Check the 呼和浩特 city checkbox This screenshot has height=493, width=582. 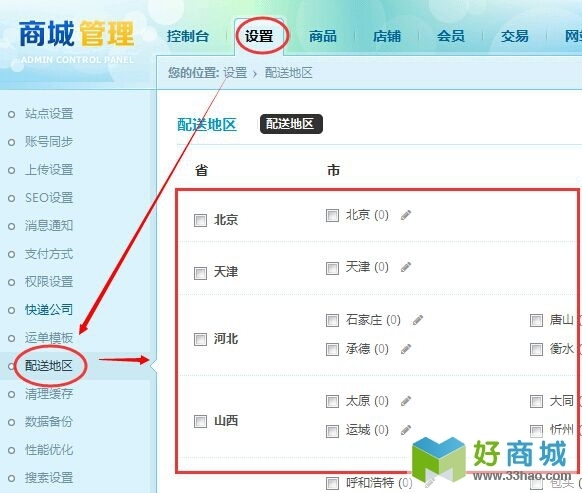coord(332,483)
